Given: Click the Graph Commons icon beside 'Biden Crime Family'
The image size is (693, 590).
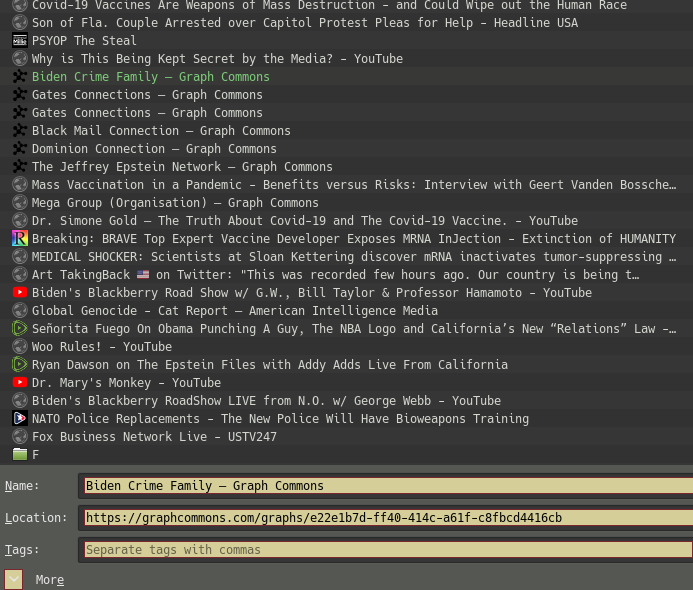Looking at the screenshot, I should (19, 76).
